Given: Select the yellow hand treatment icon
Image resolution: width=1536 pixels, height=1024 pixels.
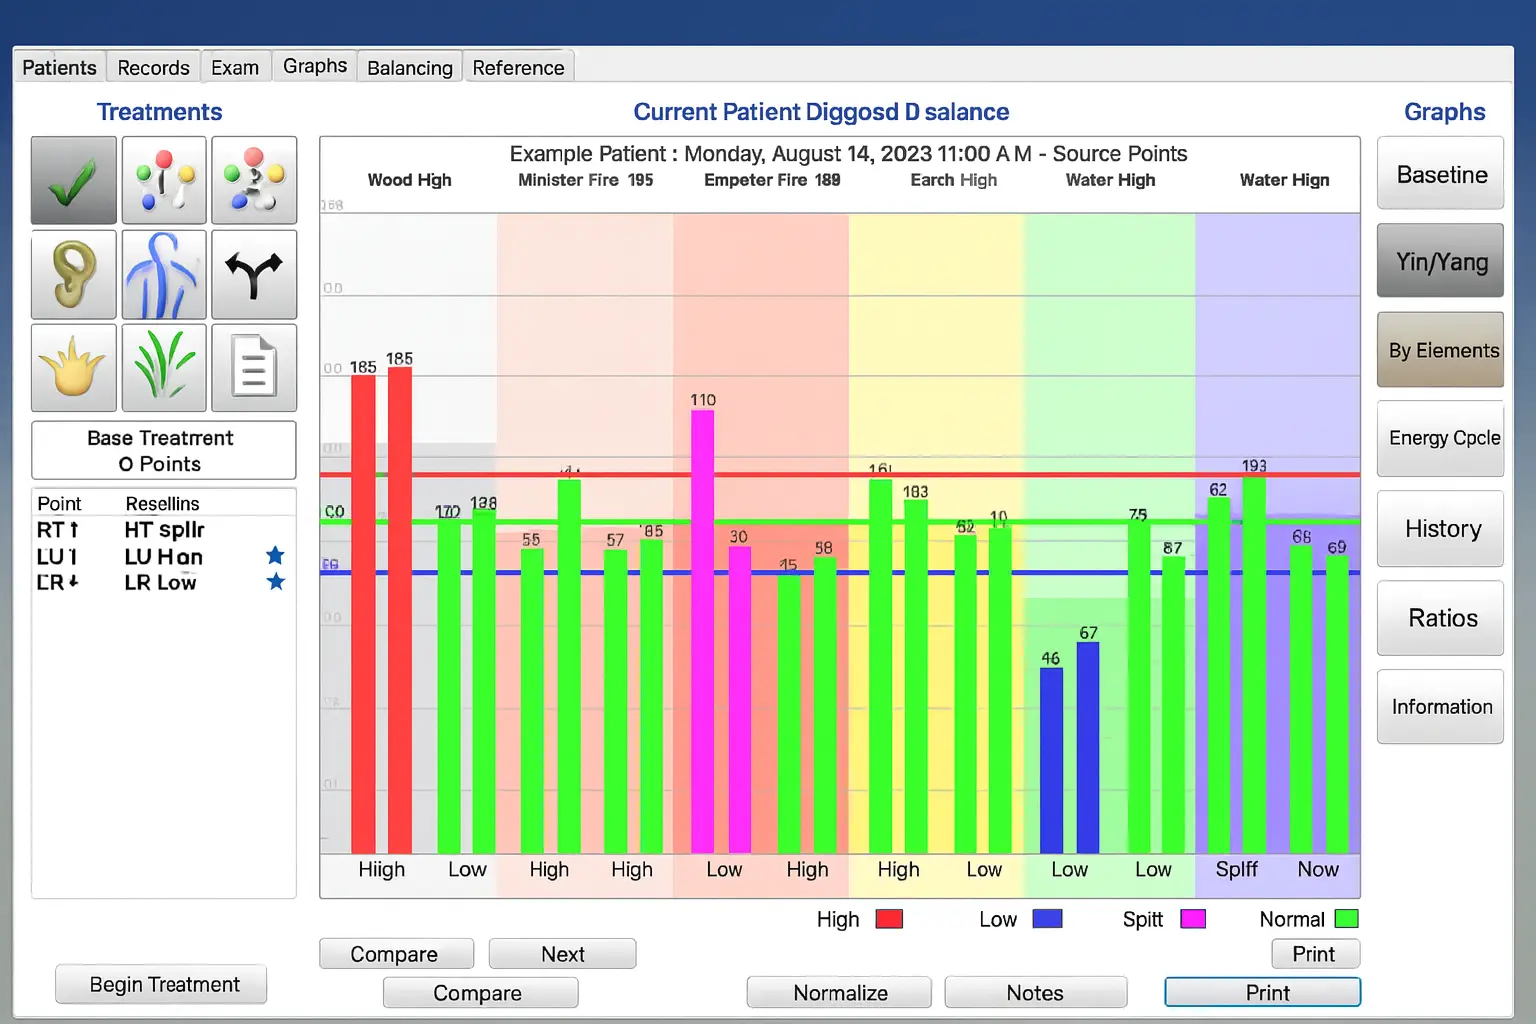Looking at the screenshot, I should point(73,367).
